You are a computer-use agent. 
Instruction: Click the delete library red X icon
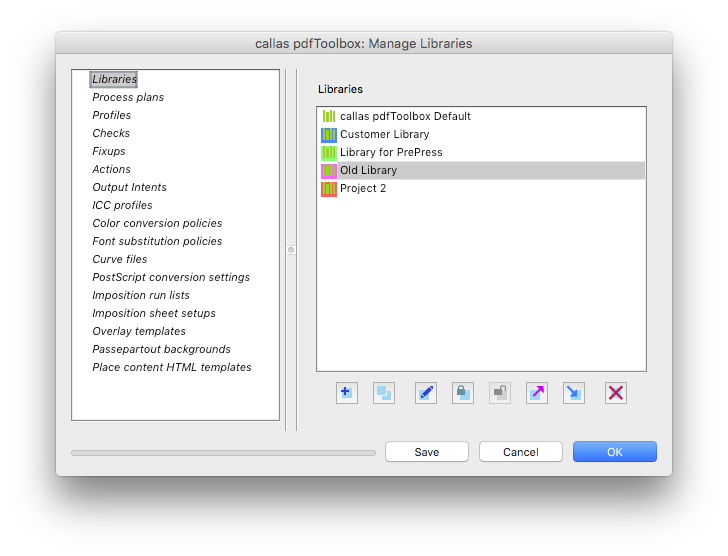tap(616, 393)
